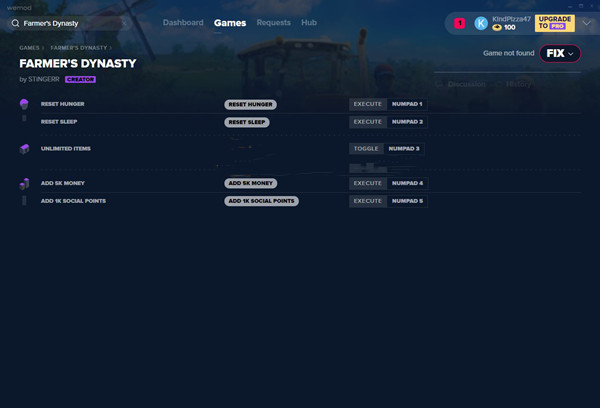Click the Reset Hunger category icon

coord(24,104)
